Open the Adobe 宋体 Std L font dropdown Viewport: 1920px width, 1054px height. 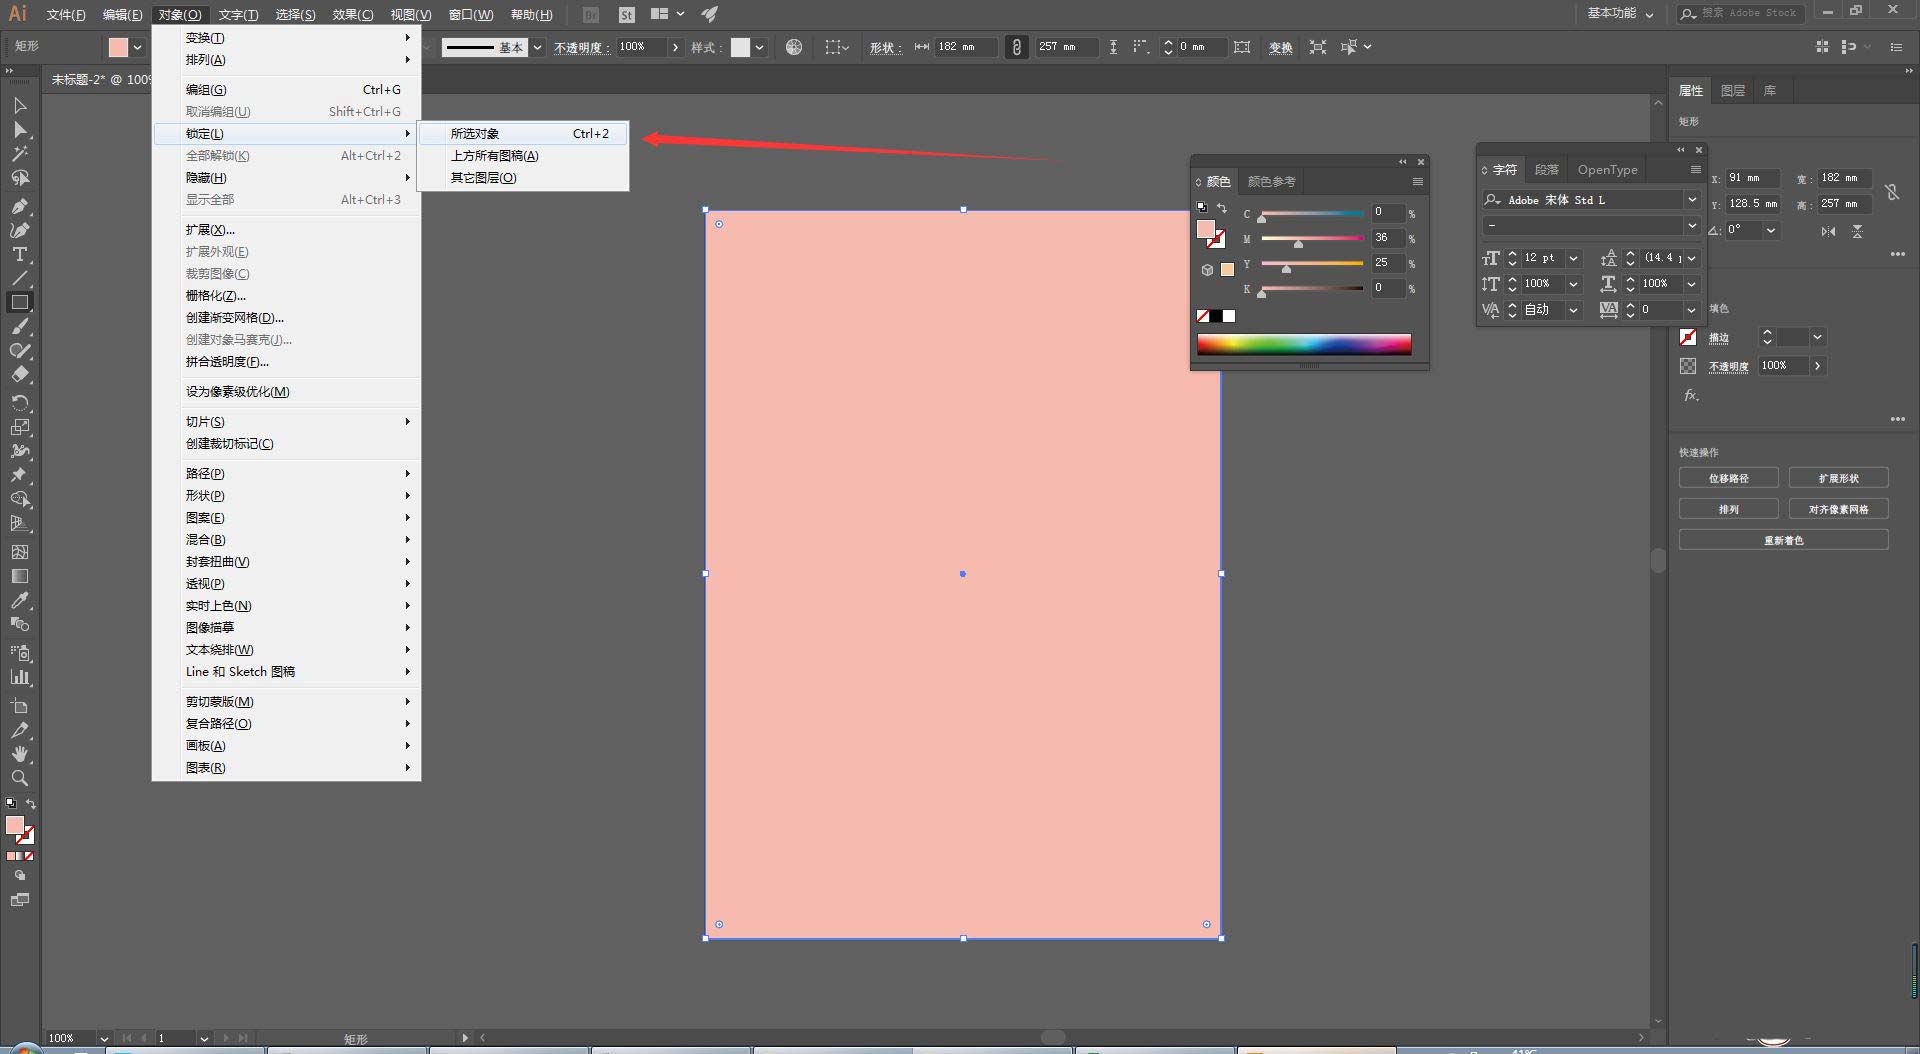(x=1691, y=200)
